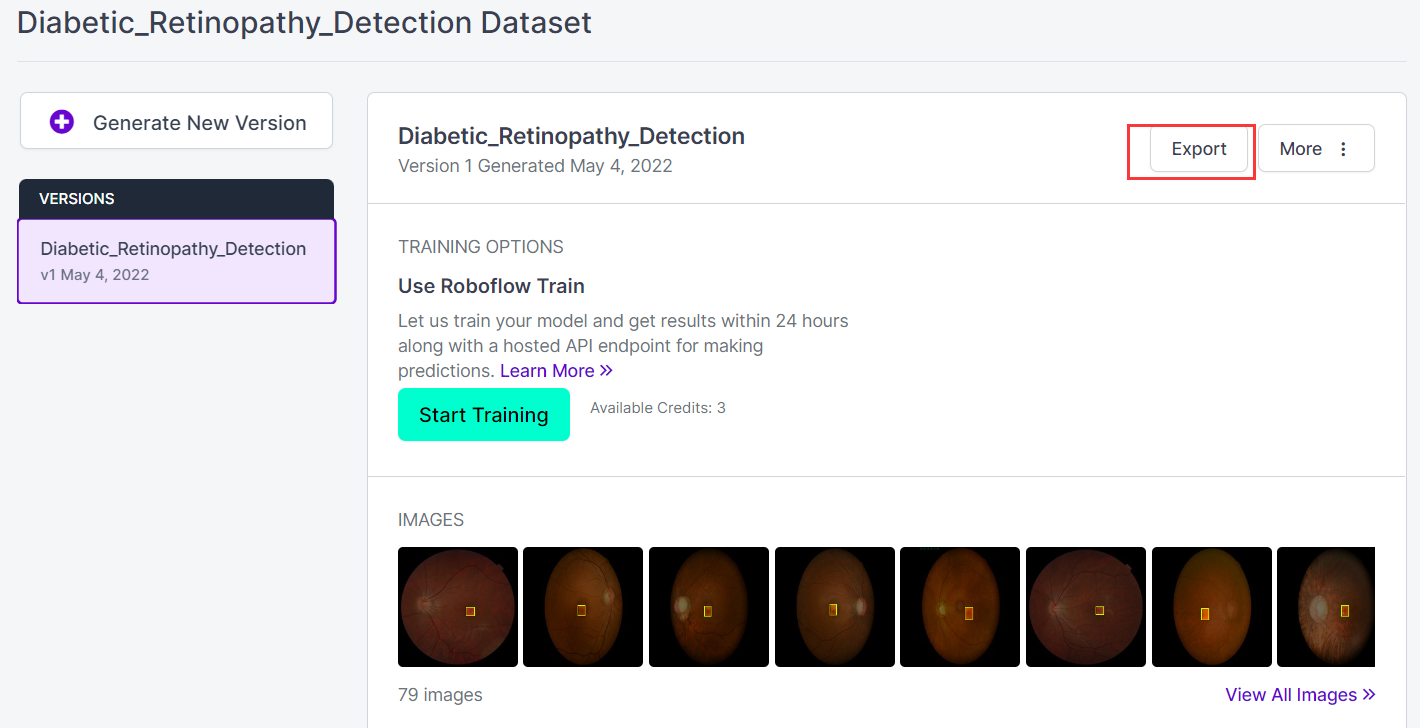The image size is (1420, 728).
Task: Open the fourth retina image thumbnail
Action: coord(835,607)
